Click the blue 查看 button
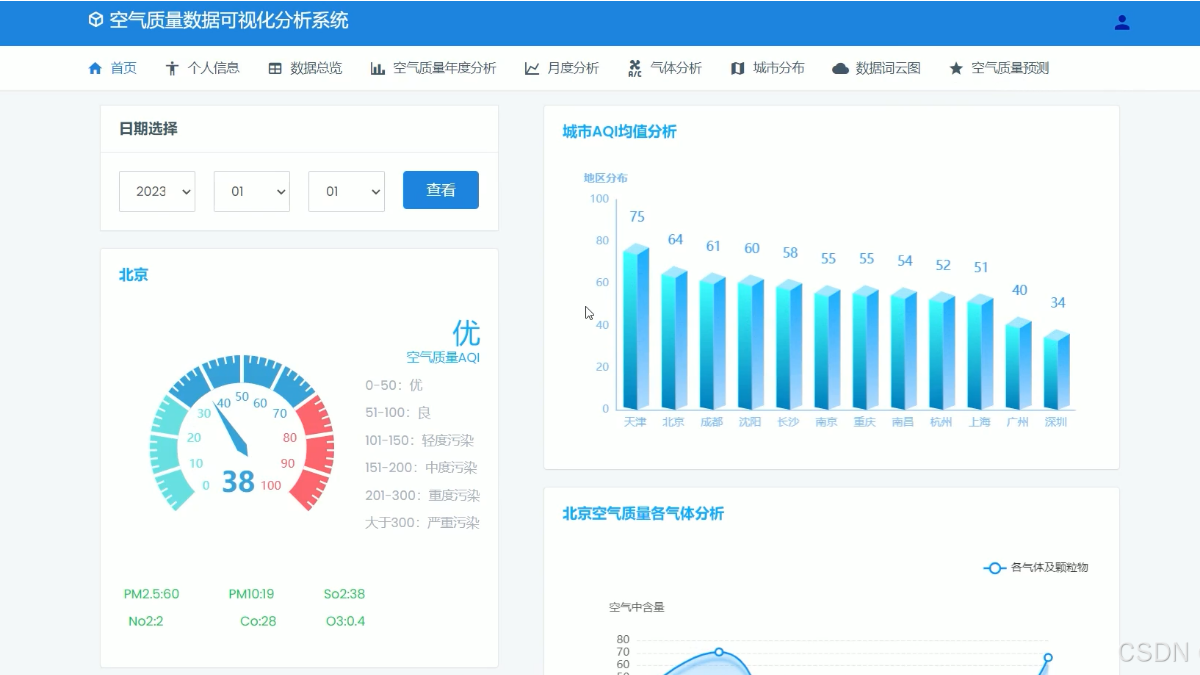 pos(441,189)
